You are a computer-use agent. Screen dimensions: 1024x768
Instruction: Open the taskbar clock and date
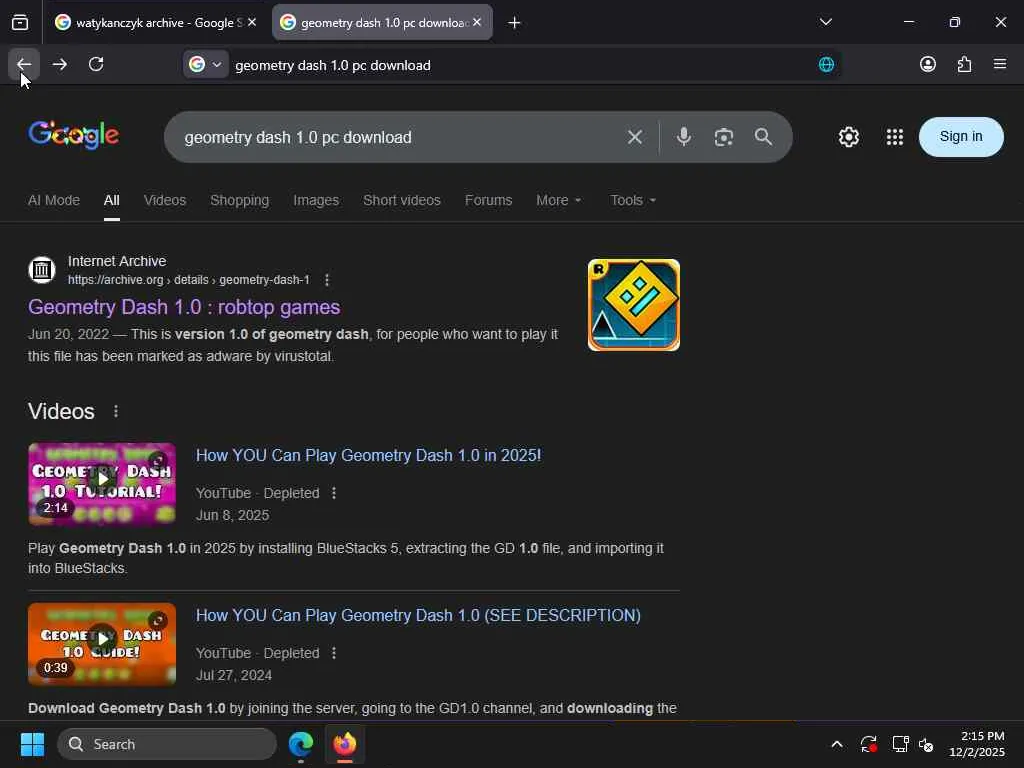tap(977, 744)
